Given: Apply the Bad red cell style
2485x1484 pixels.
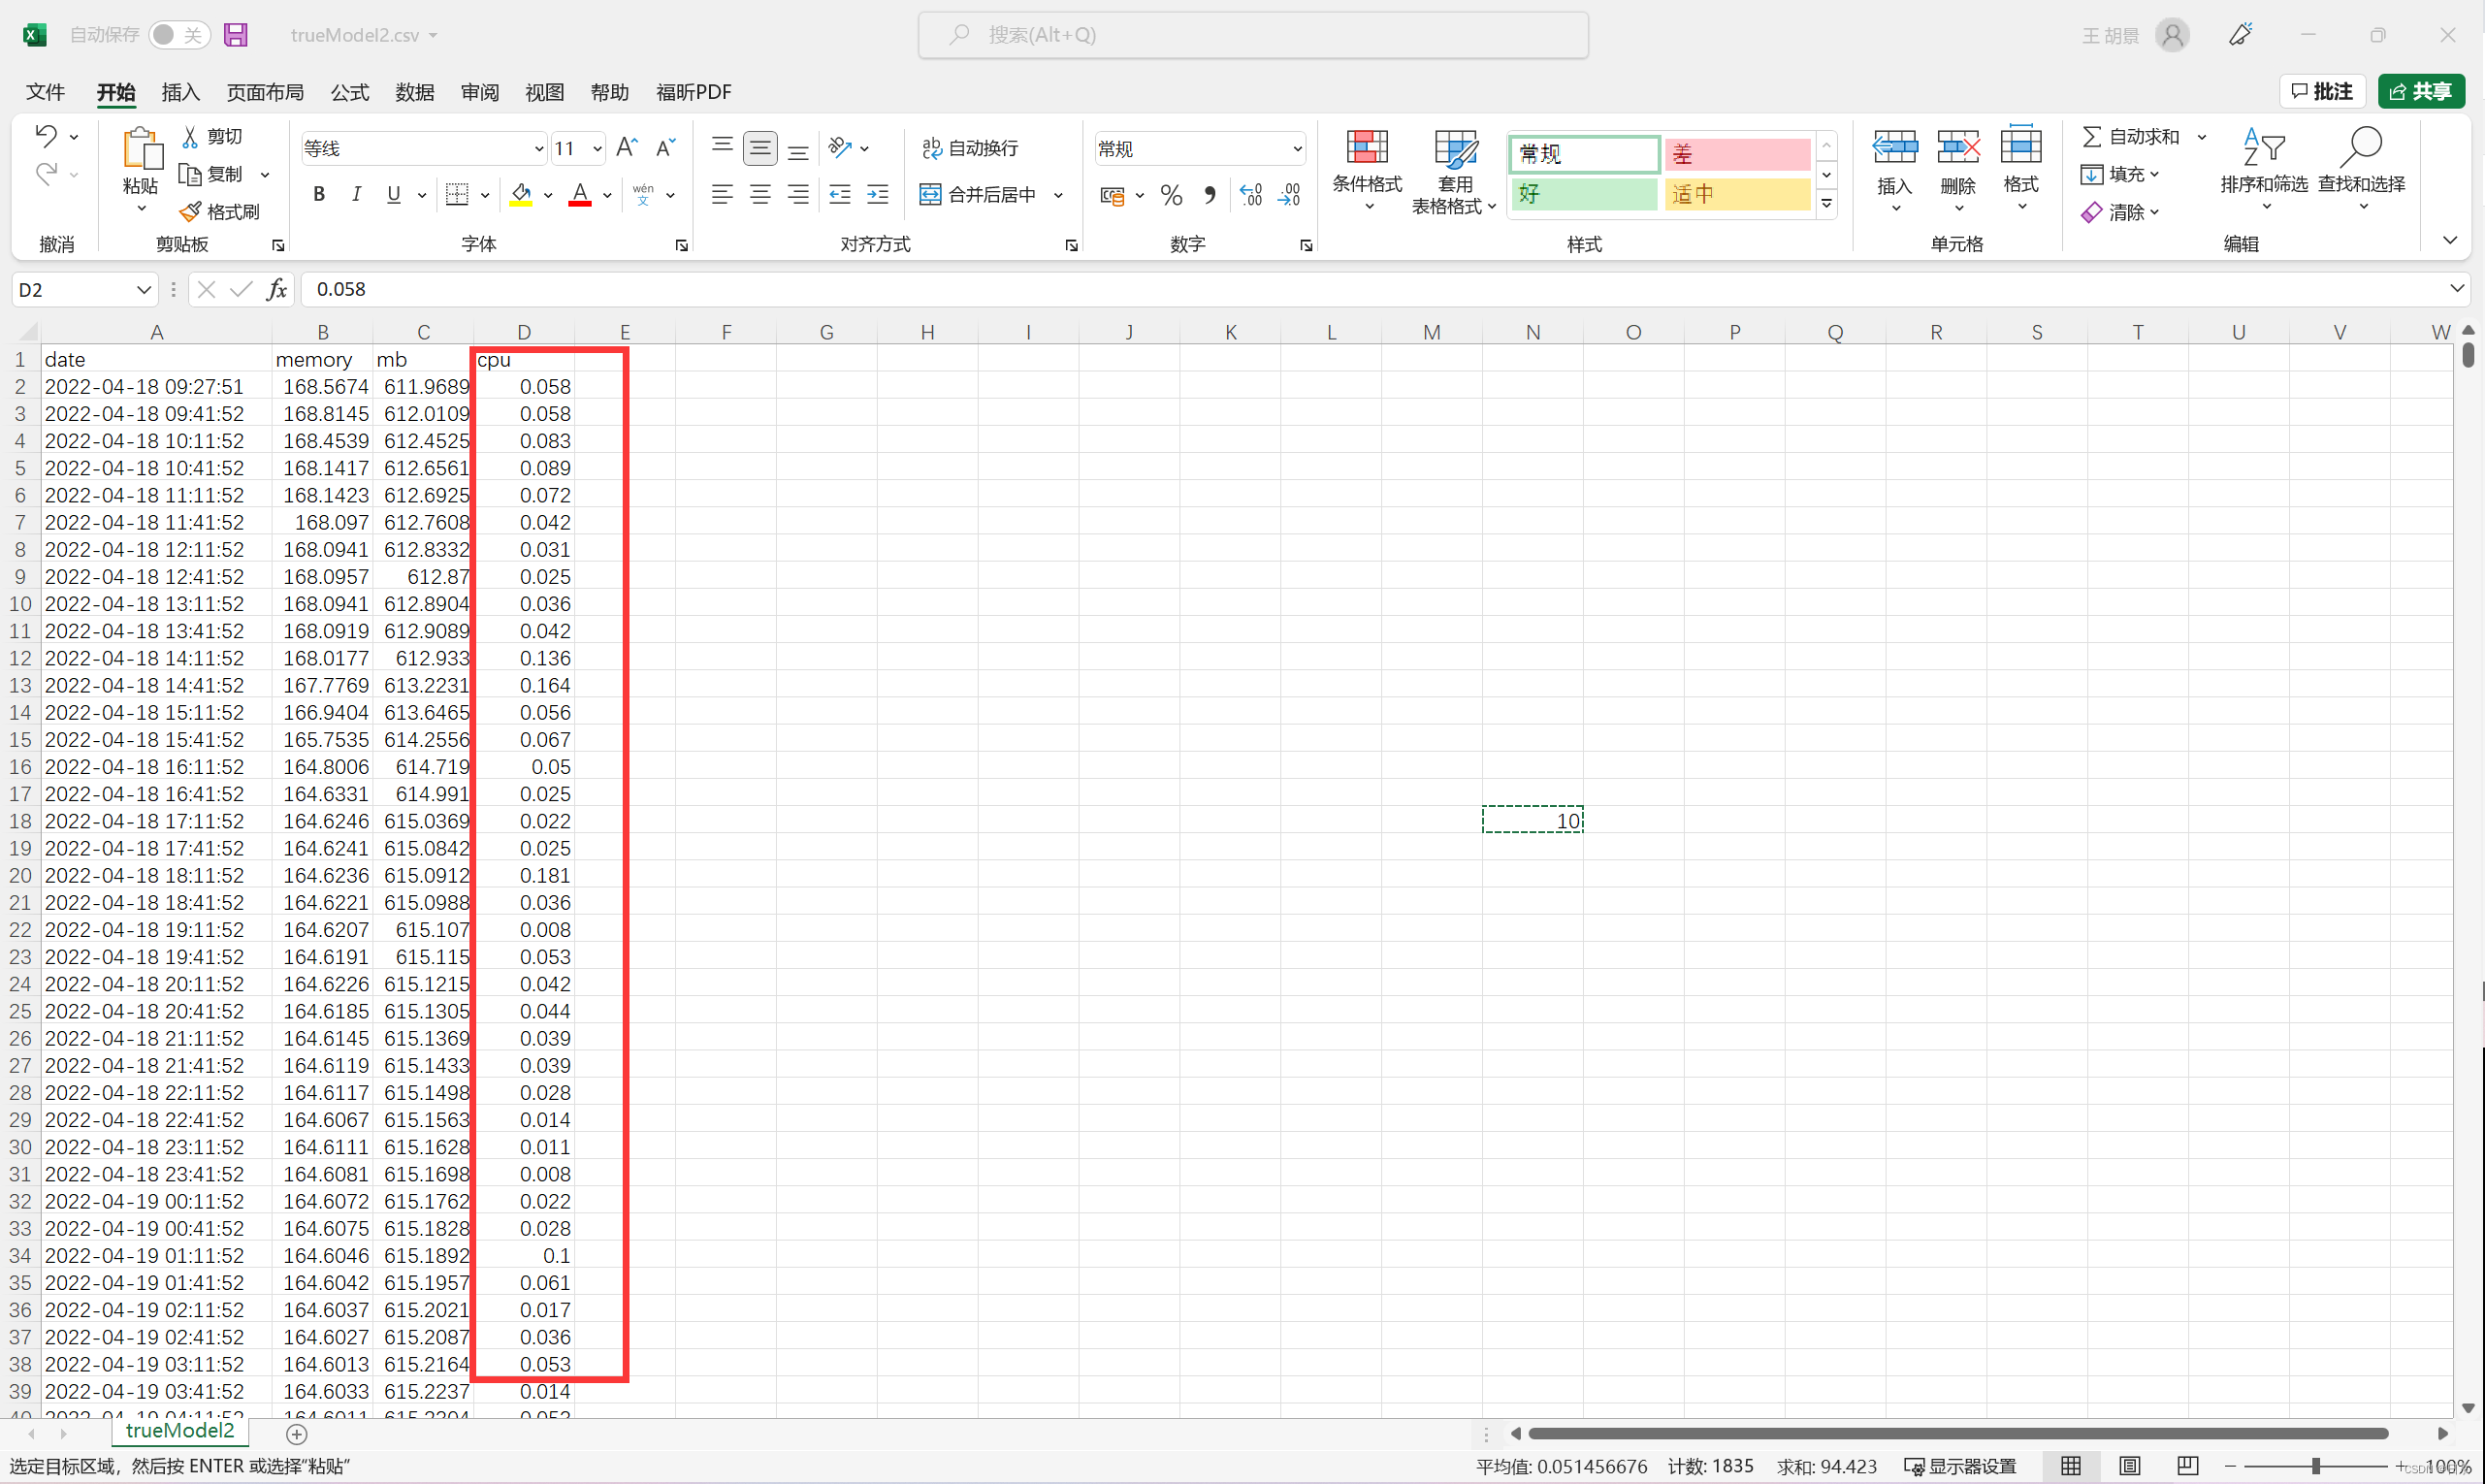Looking at the screenshot, I should pyautogui.click(x=1735, y=154).
